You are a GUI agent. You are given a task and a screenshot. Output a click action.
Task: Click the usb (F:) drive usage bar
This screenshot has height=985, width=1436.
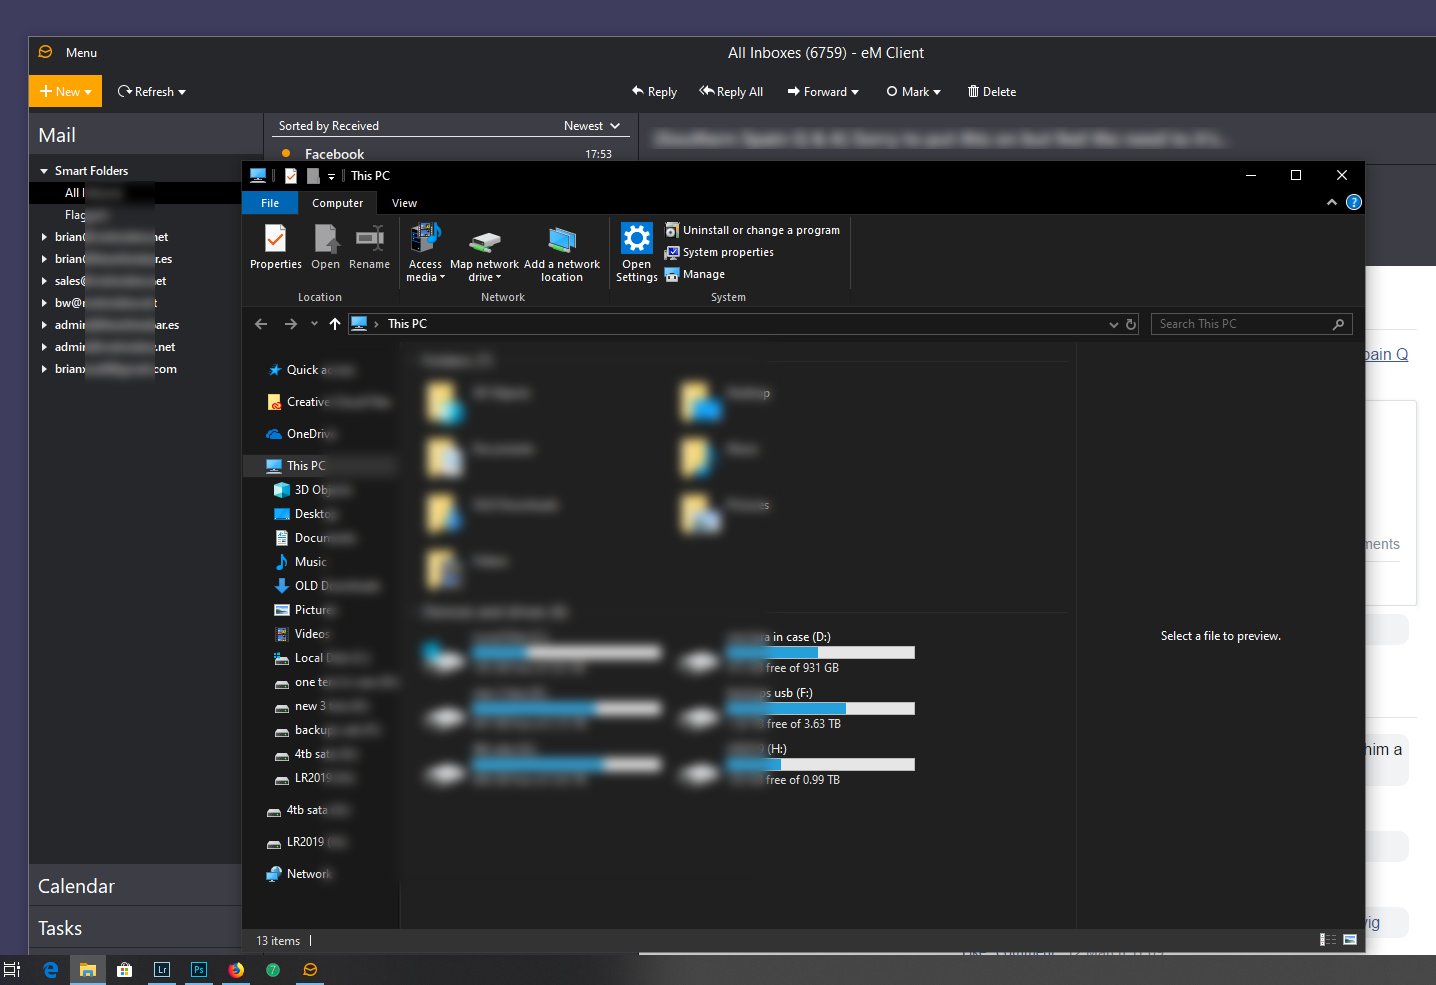pyautogui.click(x=820, y=709)
